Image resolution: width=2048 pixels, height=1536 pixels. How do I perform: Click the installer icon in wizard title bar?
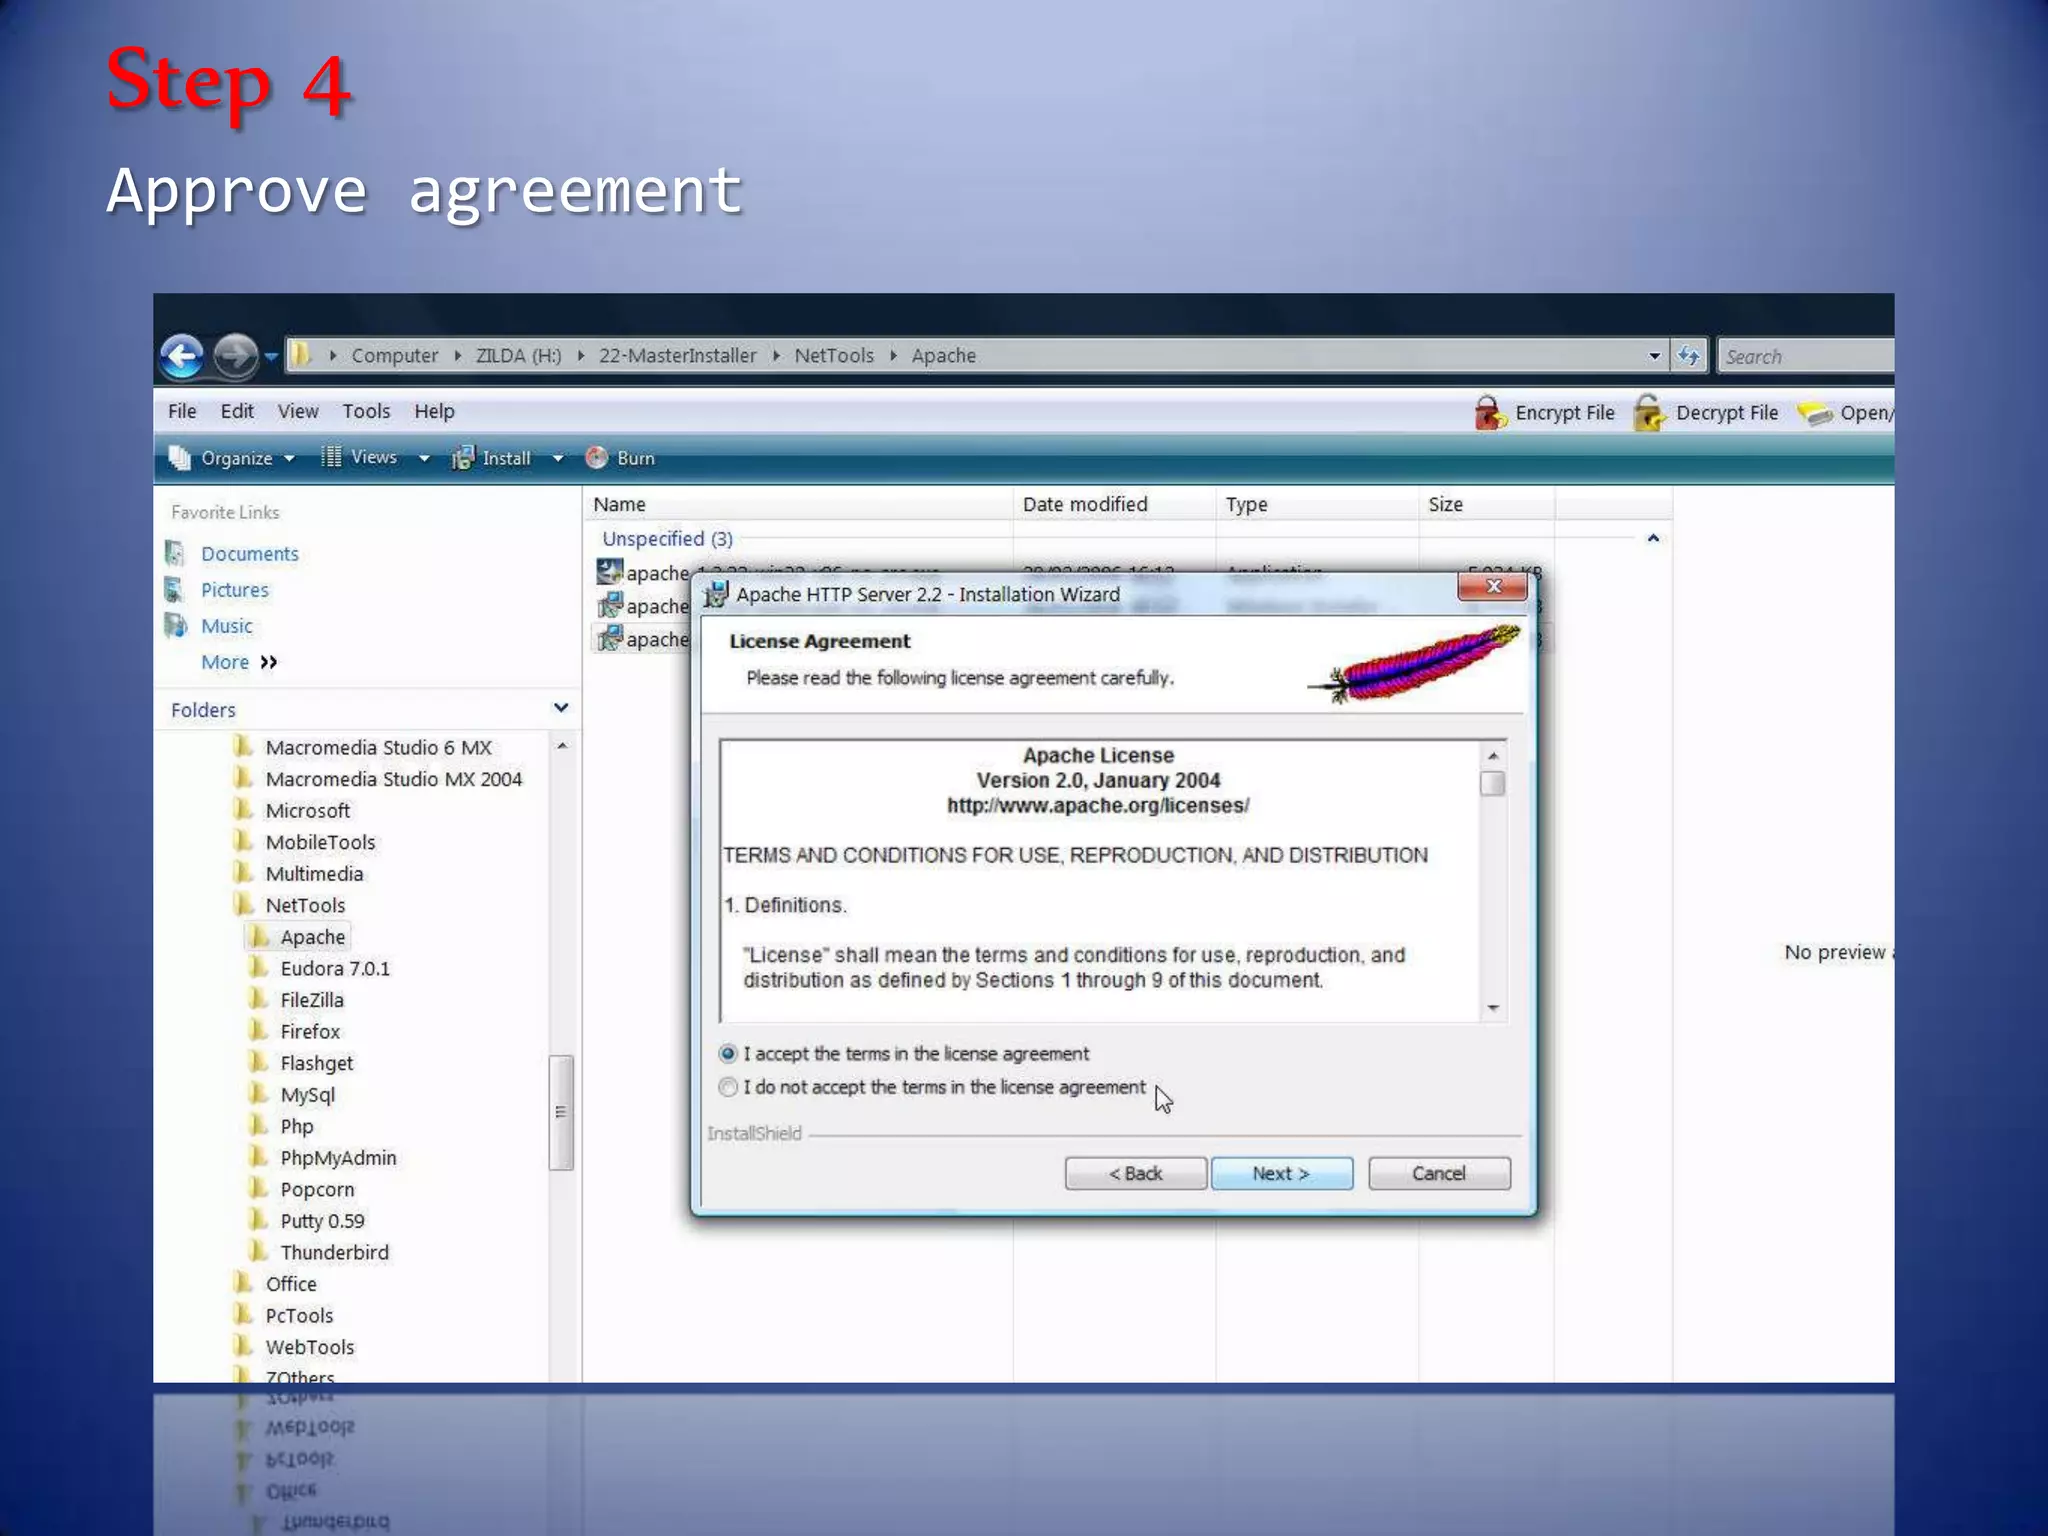(x=716, y=594)
